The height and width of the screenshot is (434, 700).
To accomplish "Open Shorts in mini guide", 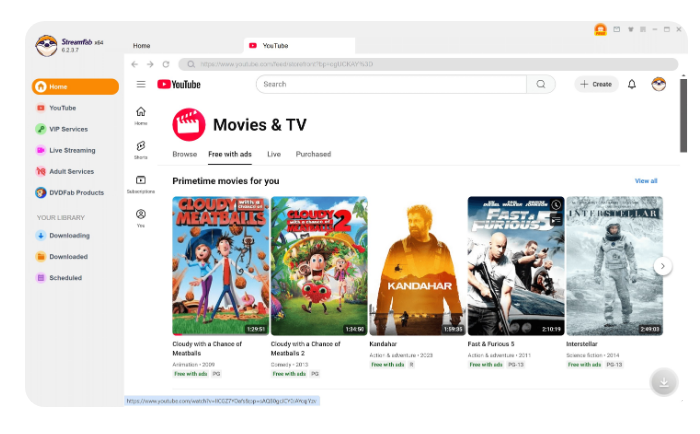I will tap(141, 150).
